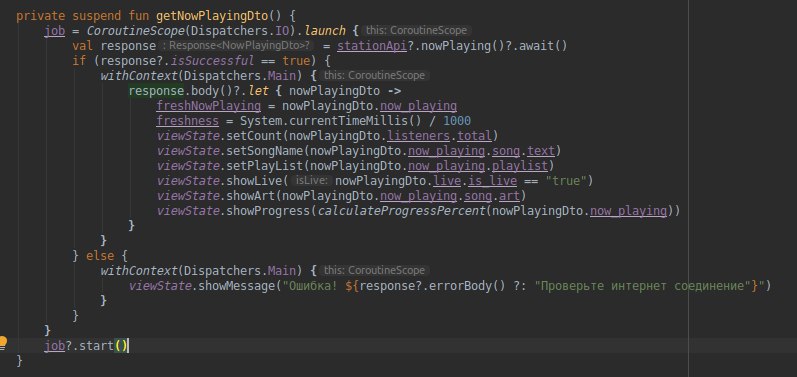Click the playlist property in setPlayList
Viewport: 797px width, 377px height.
[x=520, y=166]
